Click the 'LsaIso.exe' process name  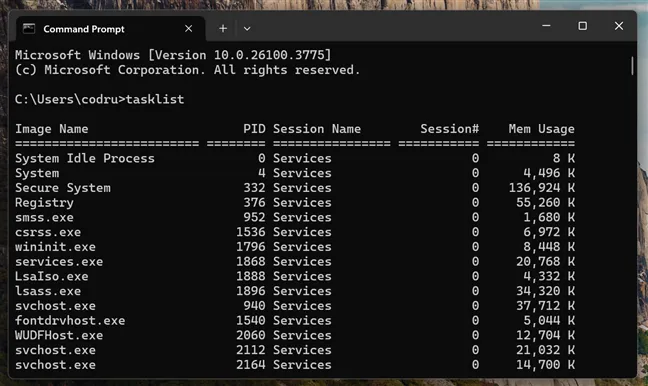point(52,276)
